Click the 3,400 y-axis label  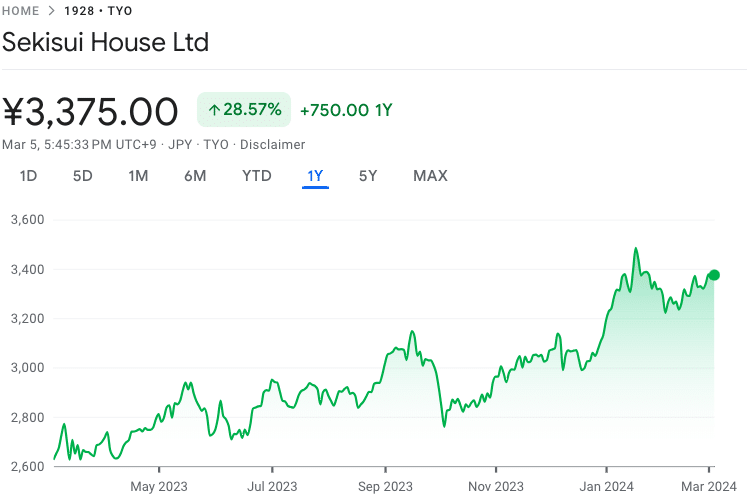tap(27, 269)
